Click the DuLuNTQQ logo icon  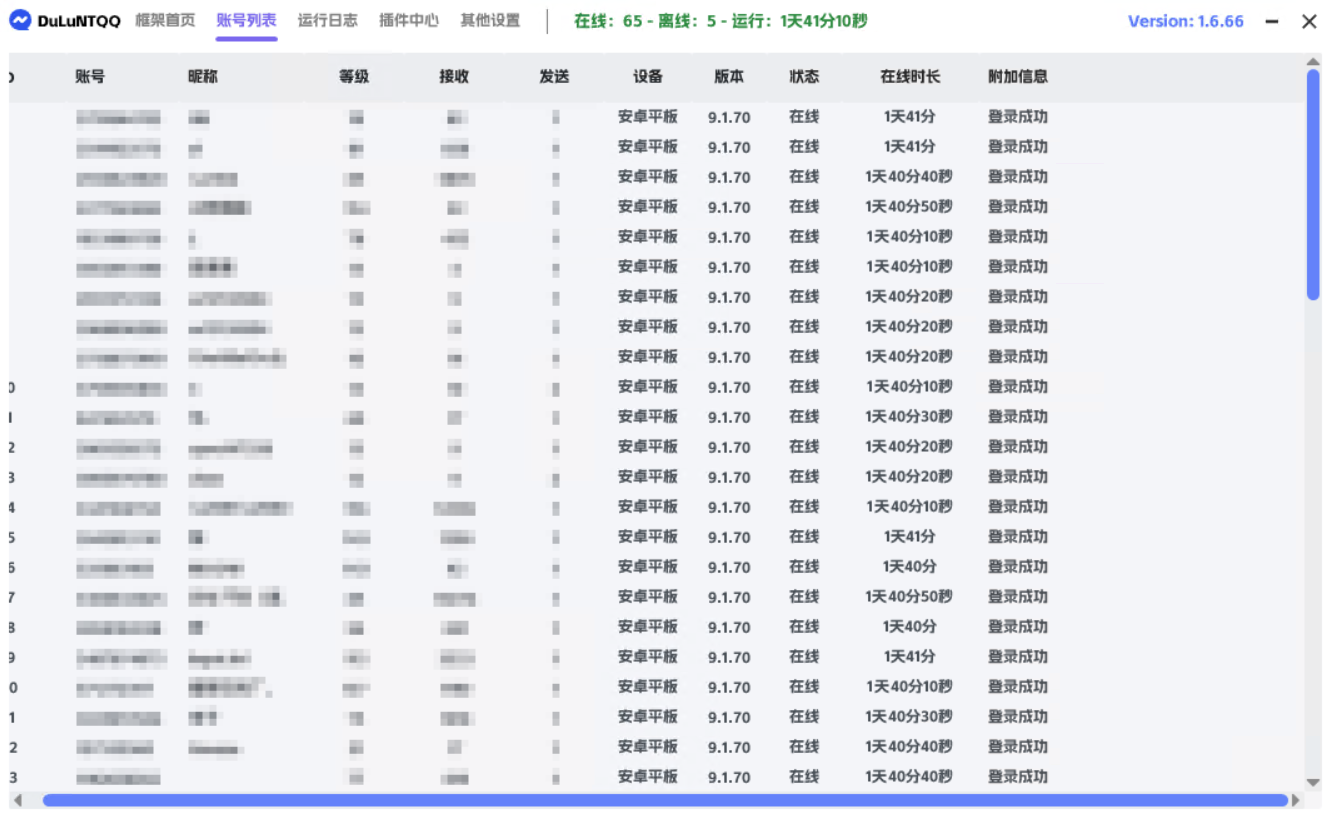click(x=21, y=20)
